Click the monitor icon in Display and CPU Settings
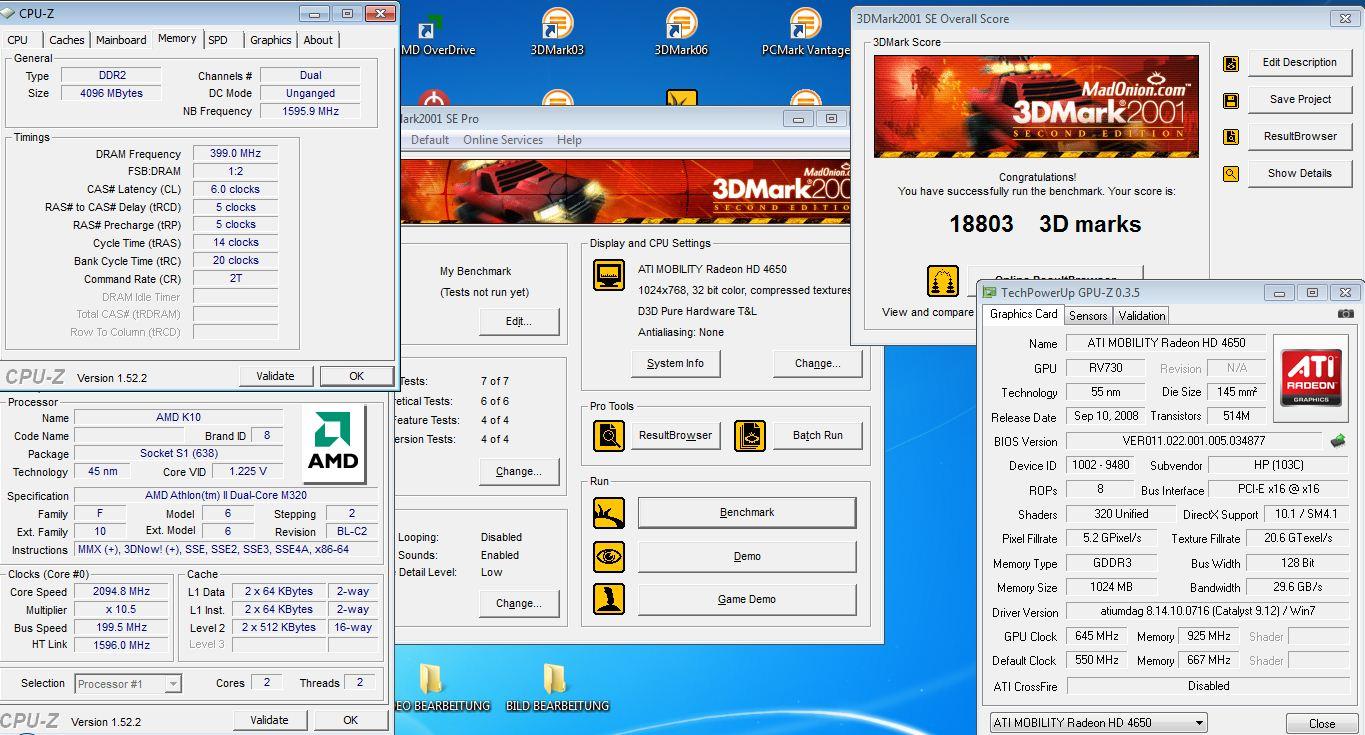The image size is (1365, 735). (609, 275)
